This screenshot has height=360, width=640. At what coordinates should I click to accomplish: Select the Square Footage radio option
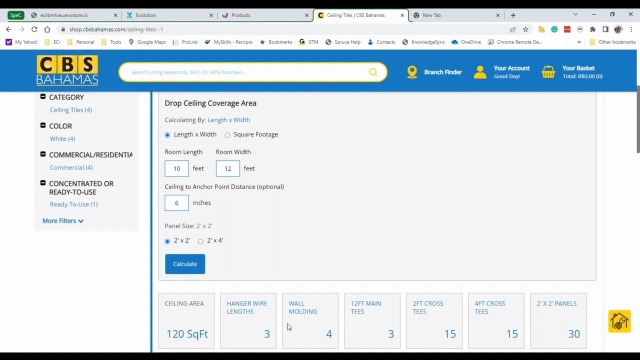click(227, 135)
